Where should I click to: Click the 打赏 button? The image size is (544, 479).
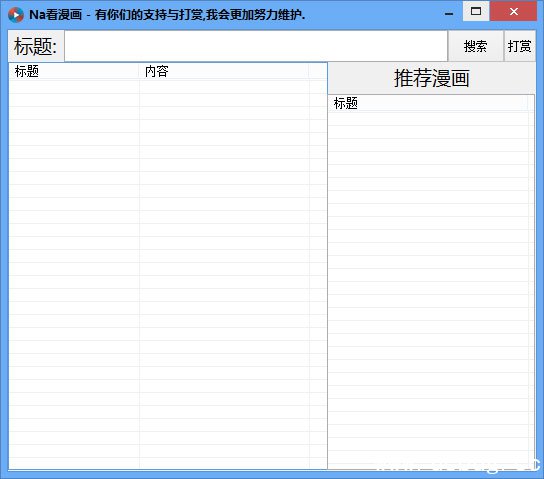click(x=519, y=46)
